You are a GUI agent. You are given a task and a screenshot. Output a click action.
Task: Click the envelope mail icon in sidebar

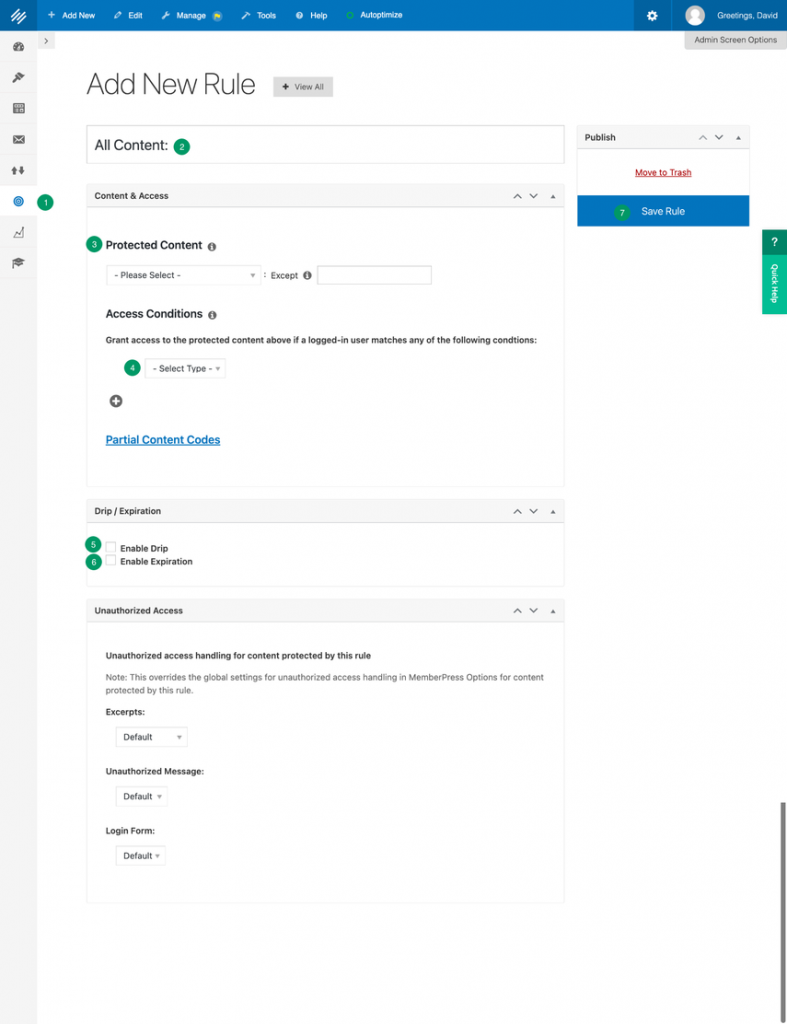(x=18, y=139)
